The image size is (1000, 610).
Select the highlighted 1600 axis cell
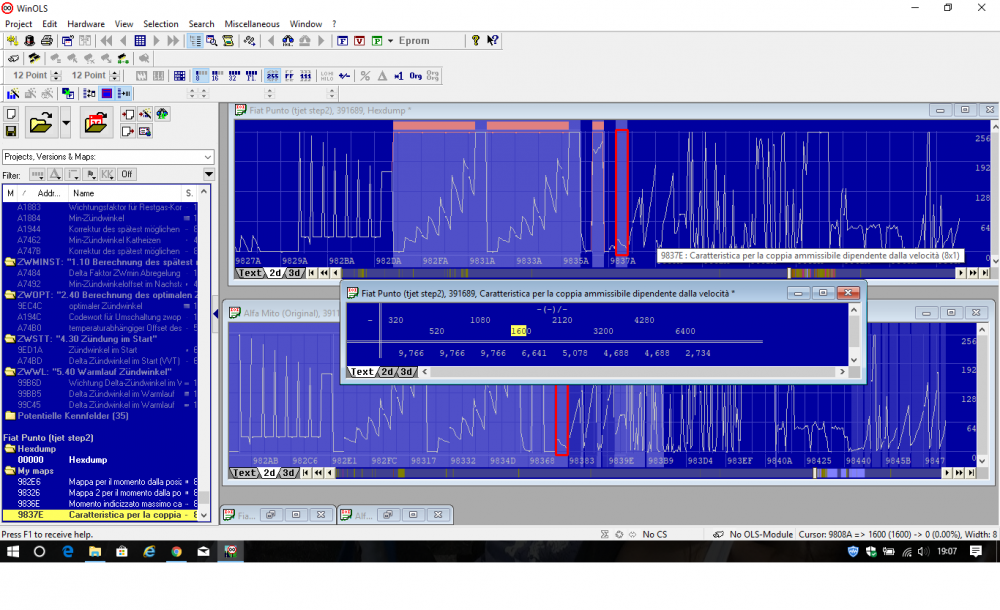coord(520,331)
